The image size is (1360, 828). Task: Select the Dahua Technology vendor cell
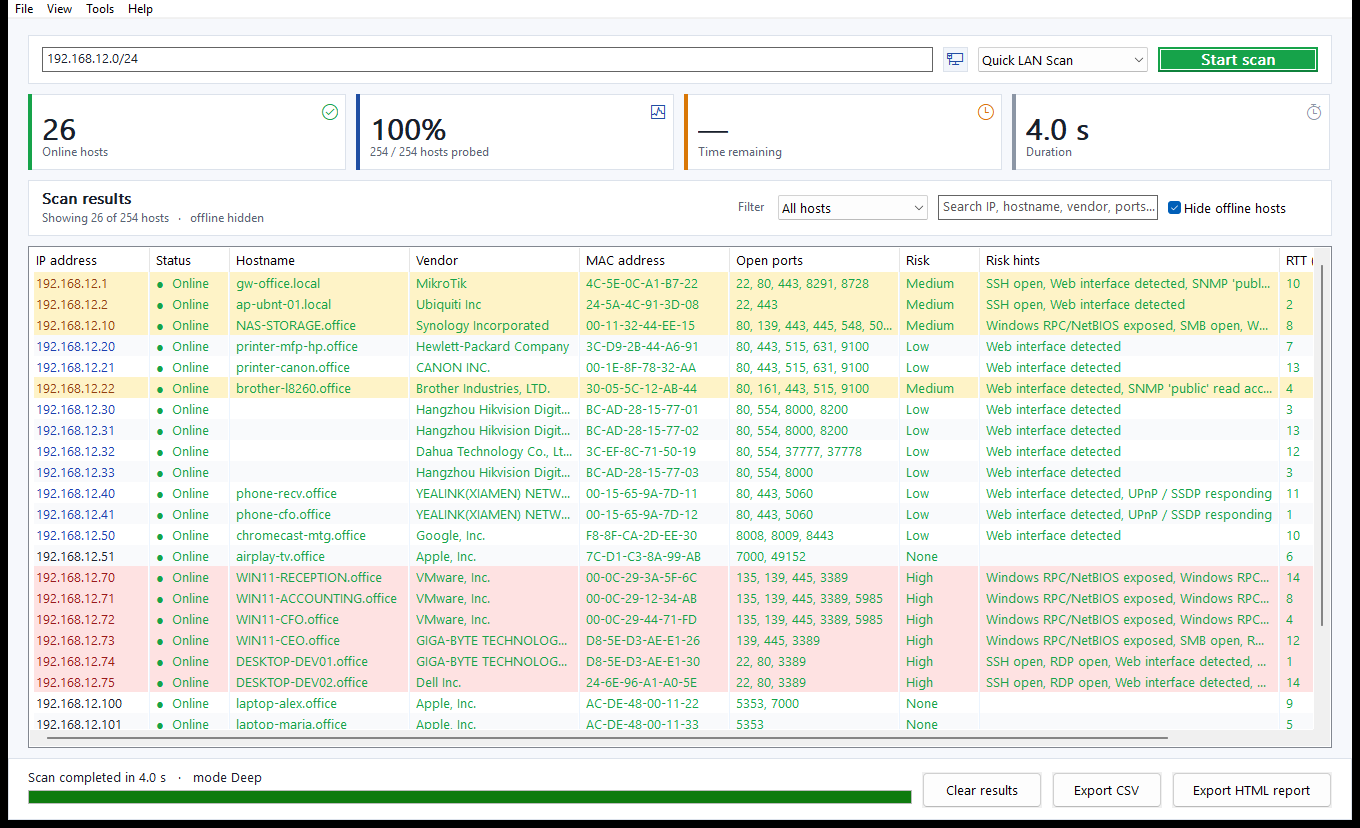click(x=494, y=451)
